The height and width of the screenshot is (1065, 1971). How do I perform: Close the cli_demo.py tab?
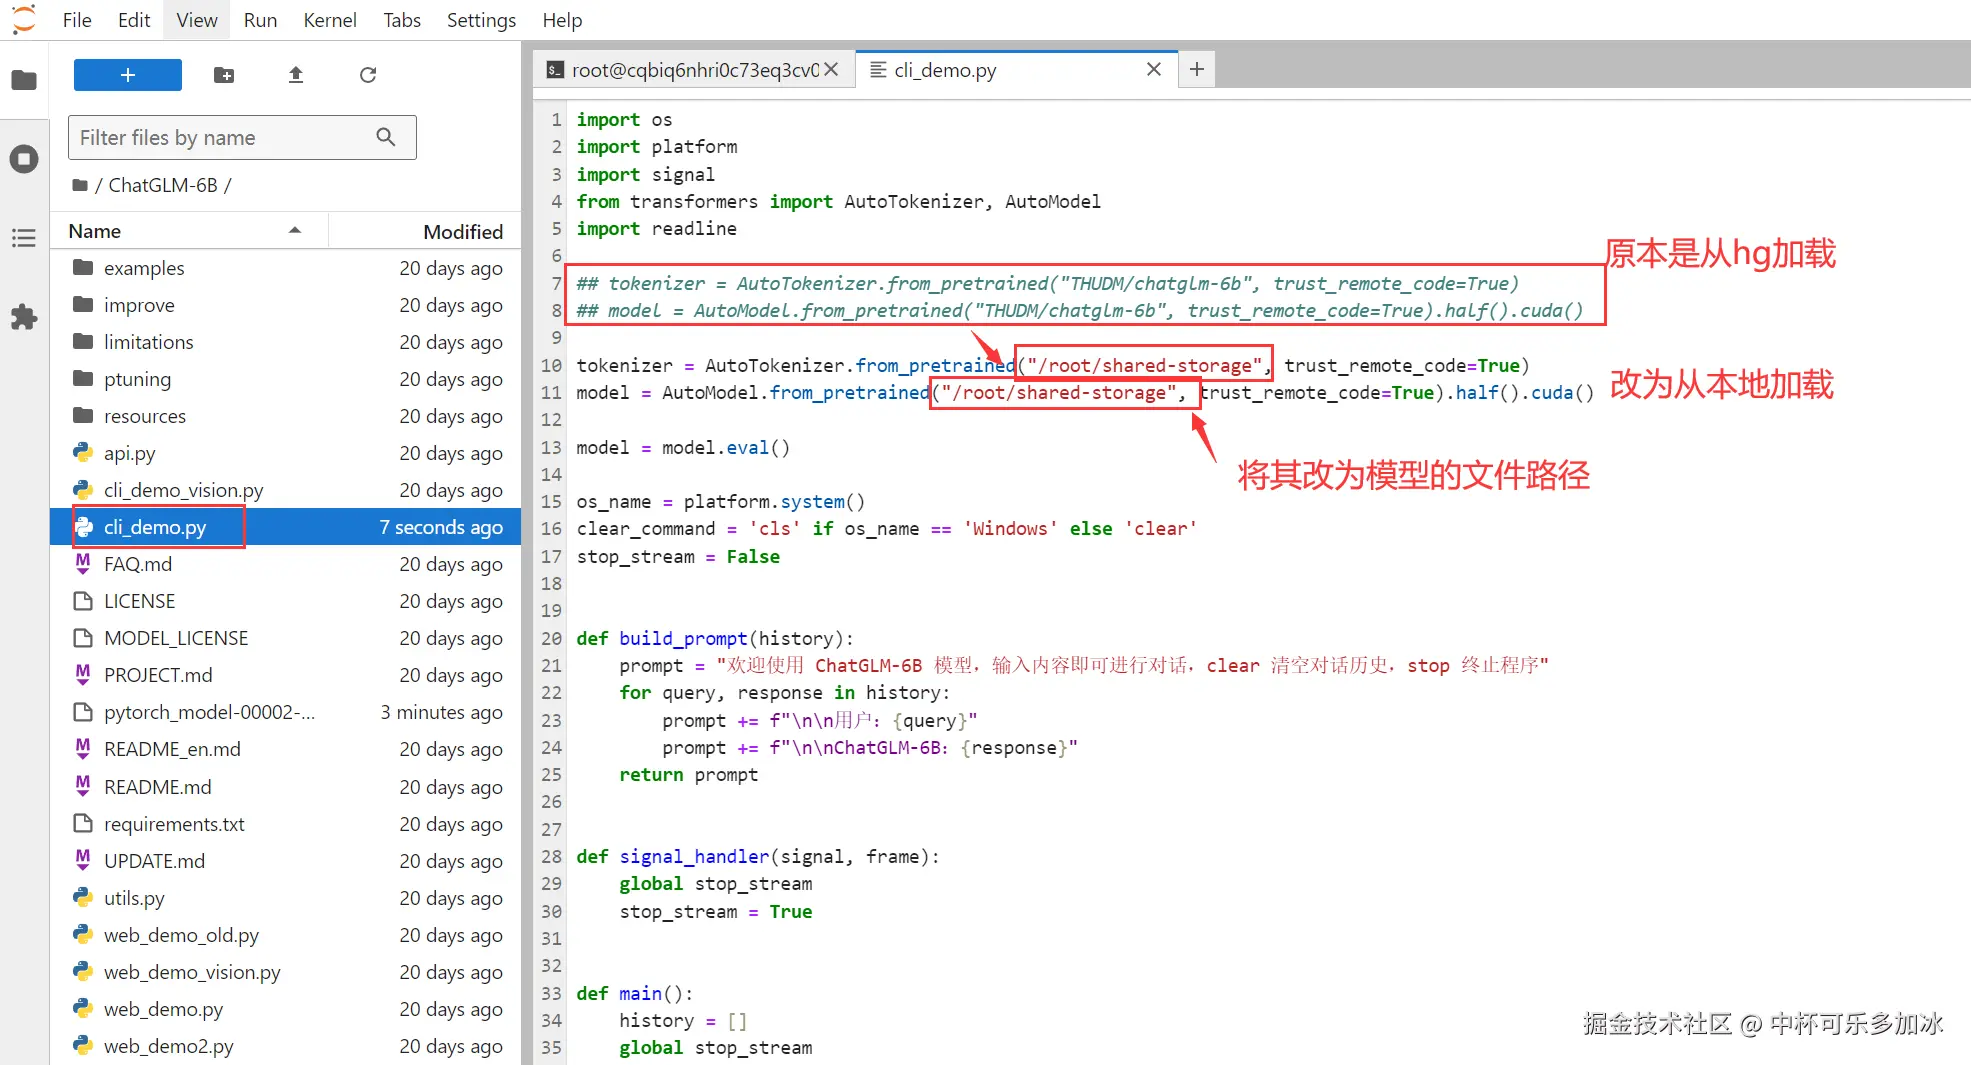[1154, 69]
